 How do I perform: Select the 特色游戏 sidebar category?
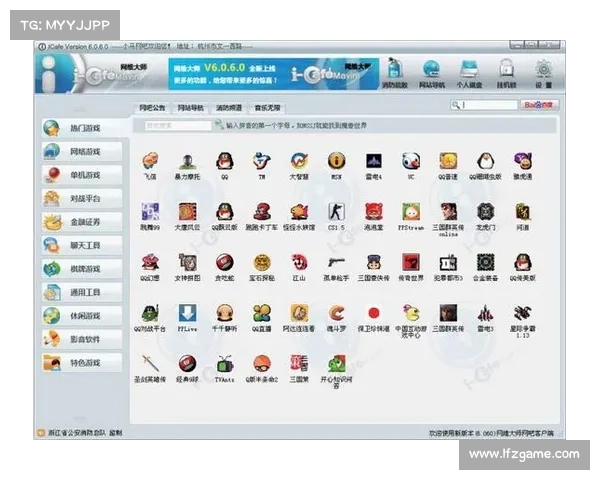click(x=82, y=362)
